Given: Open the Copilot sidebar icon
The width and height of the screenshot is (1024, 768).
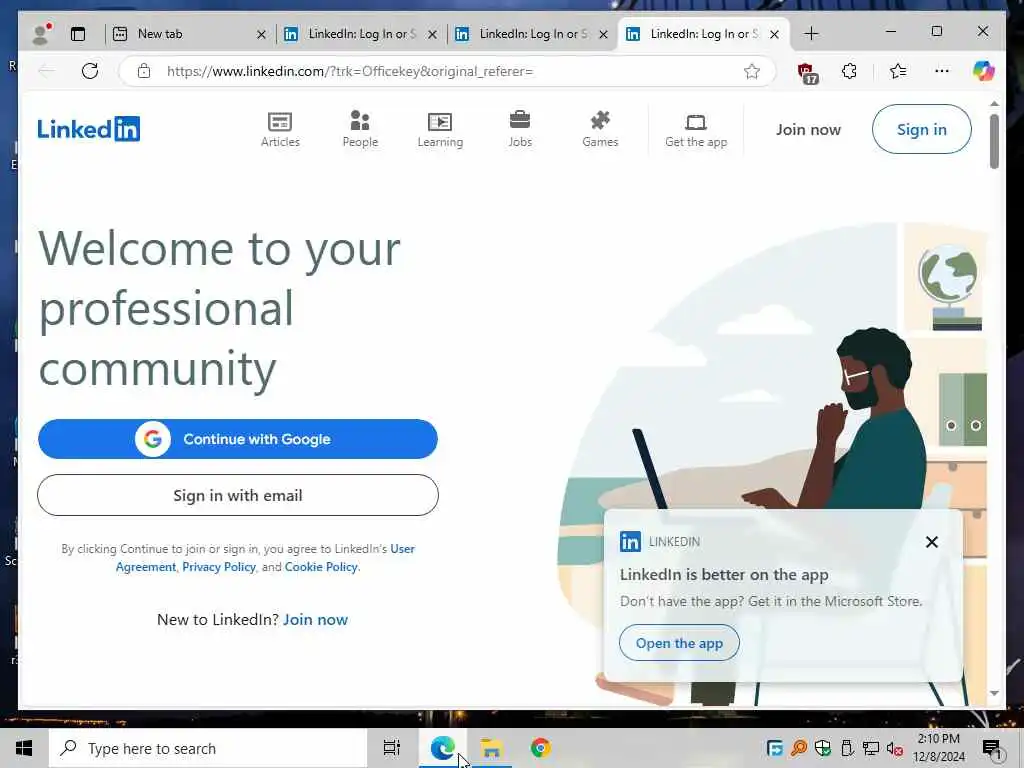Looking at the screenshot, I should [x=984, y=71].
